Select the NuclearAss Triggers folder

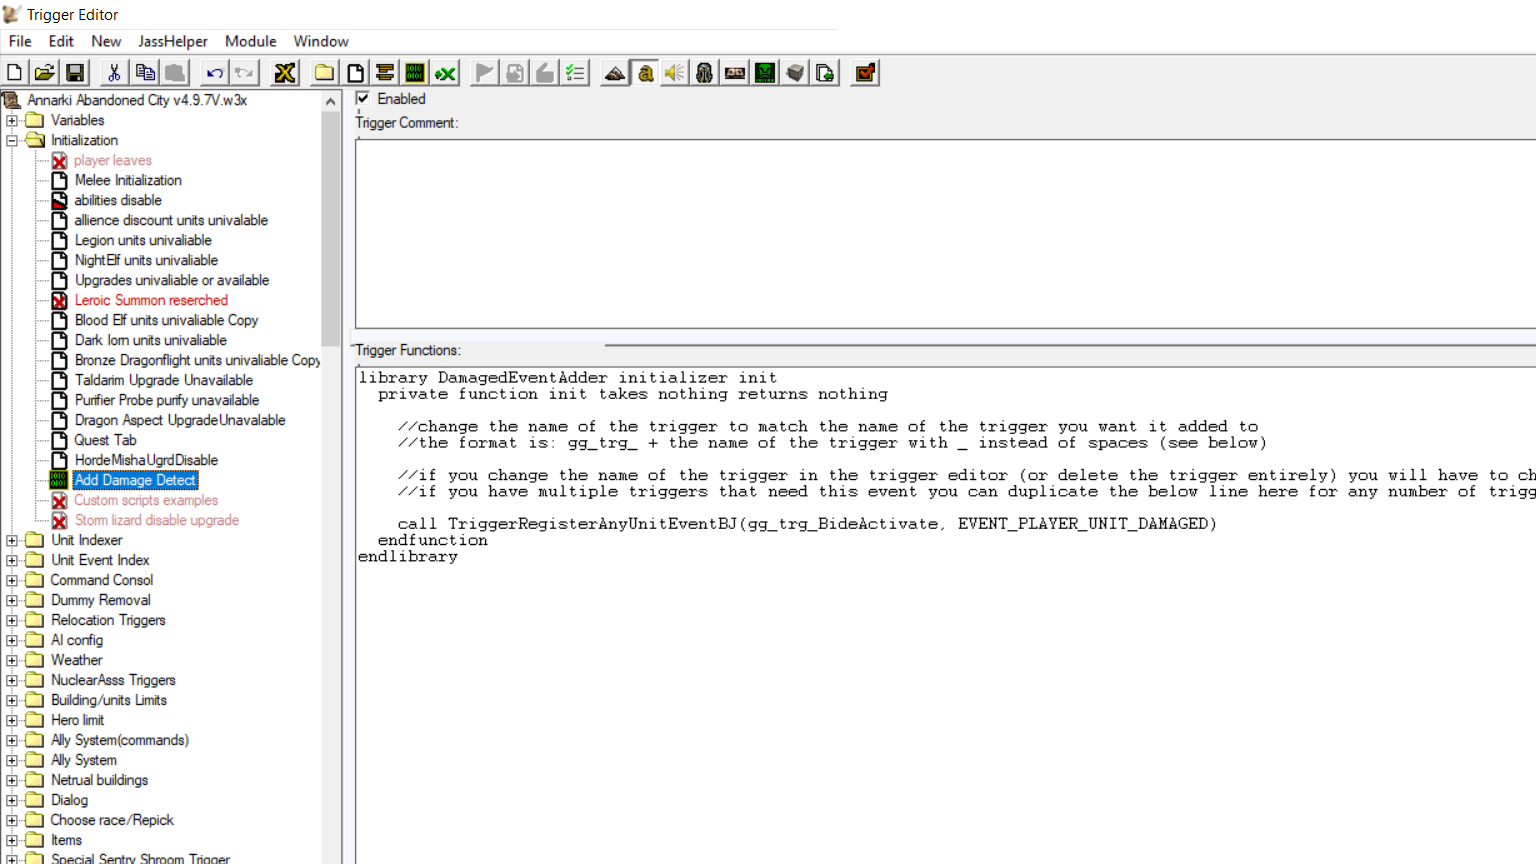(113, 680)
